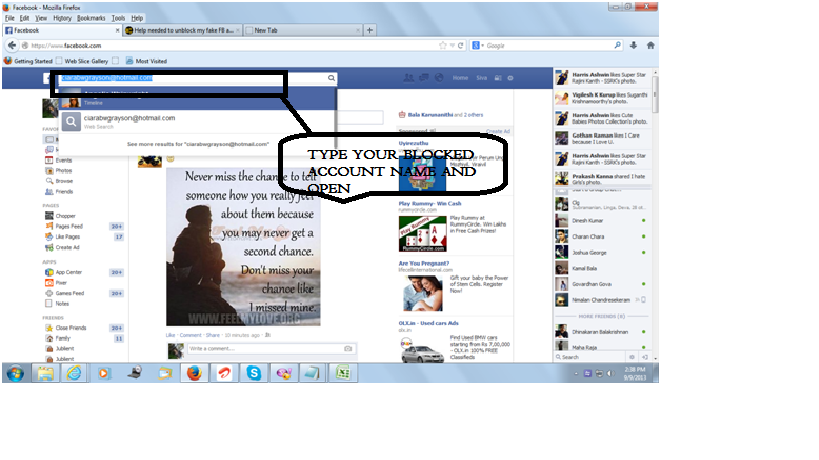Switch to 'Help needed to unblock' tab

pyautogui.click(x=183, y=30)
